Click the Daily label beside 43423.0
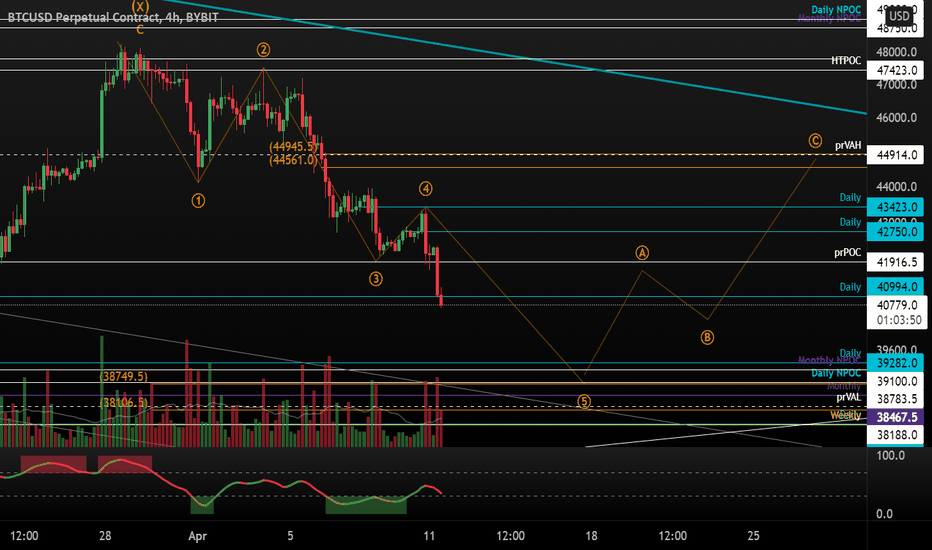Viewport: 932px width, 550px height. pos(850,197)
